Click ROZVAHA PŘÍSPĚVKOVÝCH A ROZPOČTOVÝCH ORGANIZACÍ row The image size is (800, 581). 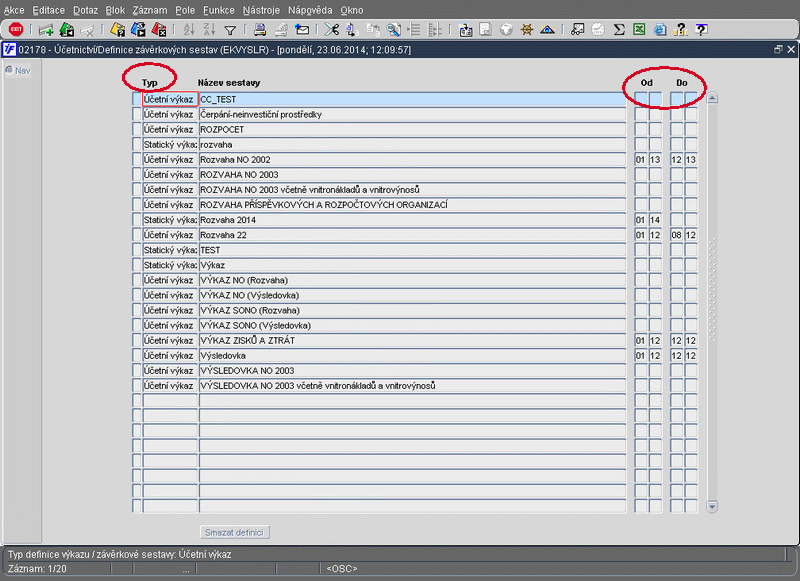[x=412, y=205]
